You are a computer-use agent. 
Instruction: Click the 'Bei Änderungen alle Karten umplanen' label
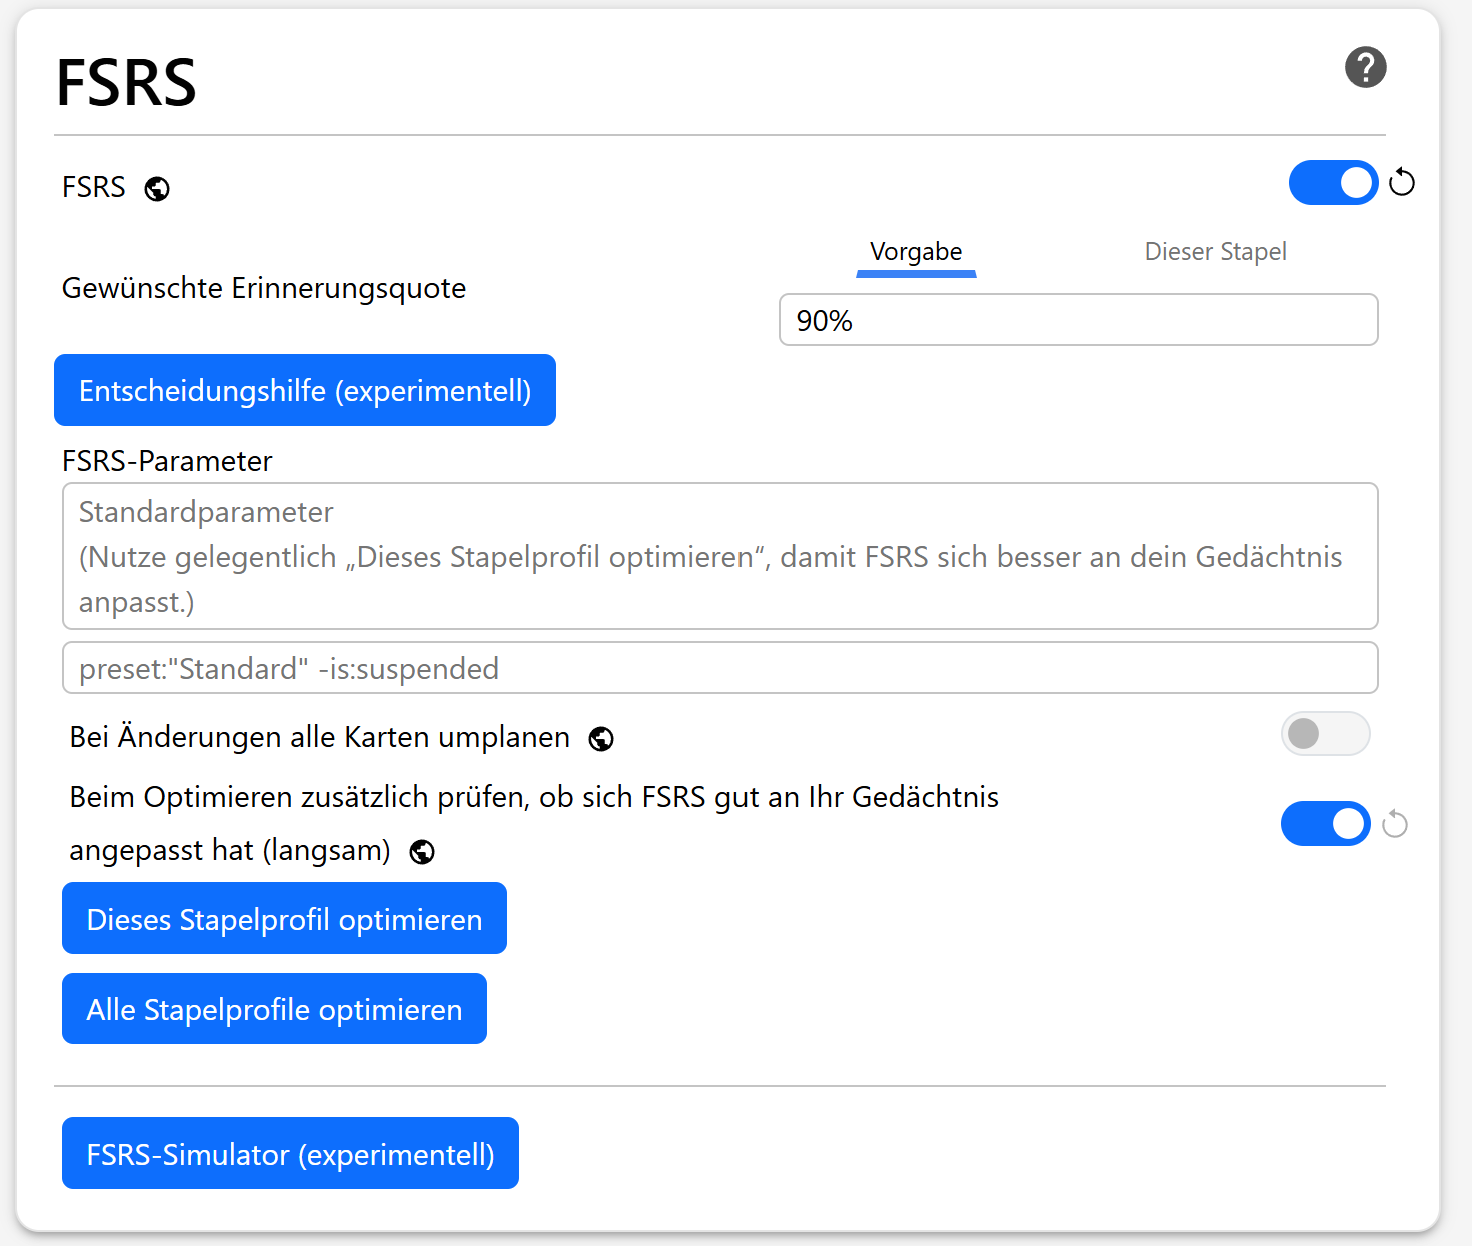tap(320, 737)
